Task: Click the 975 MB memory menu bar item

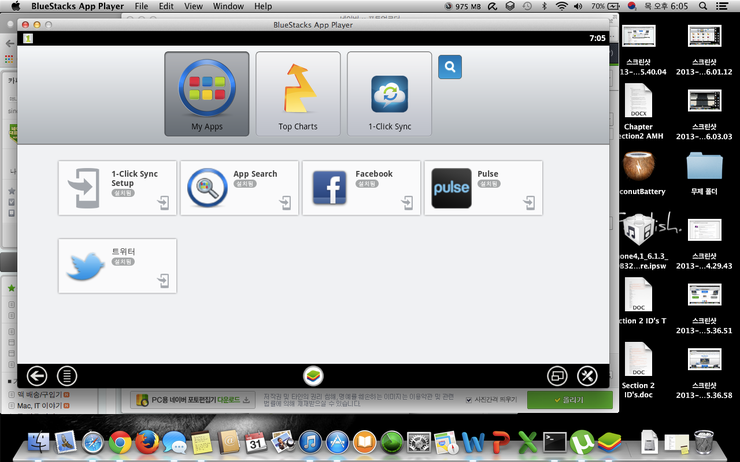Action: tap(462, 6)
